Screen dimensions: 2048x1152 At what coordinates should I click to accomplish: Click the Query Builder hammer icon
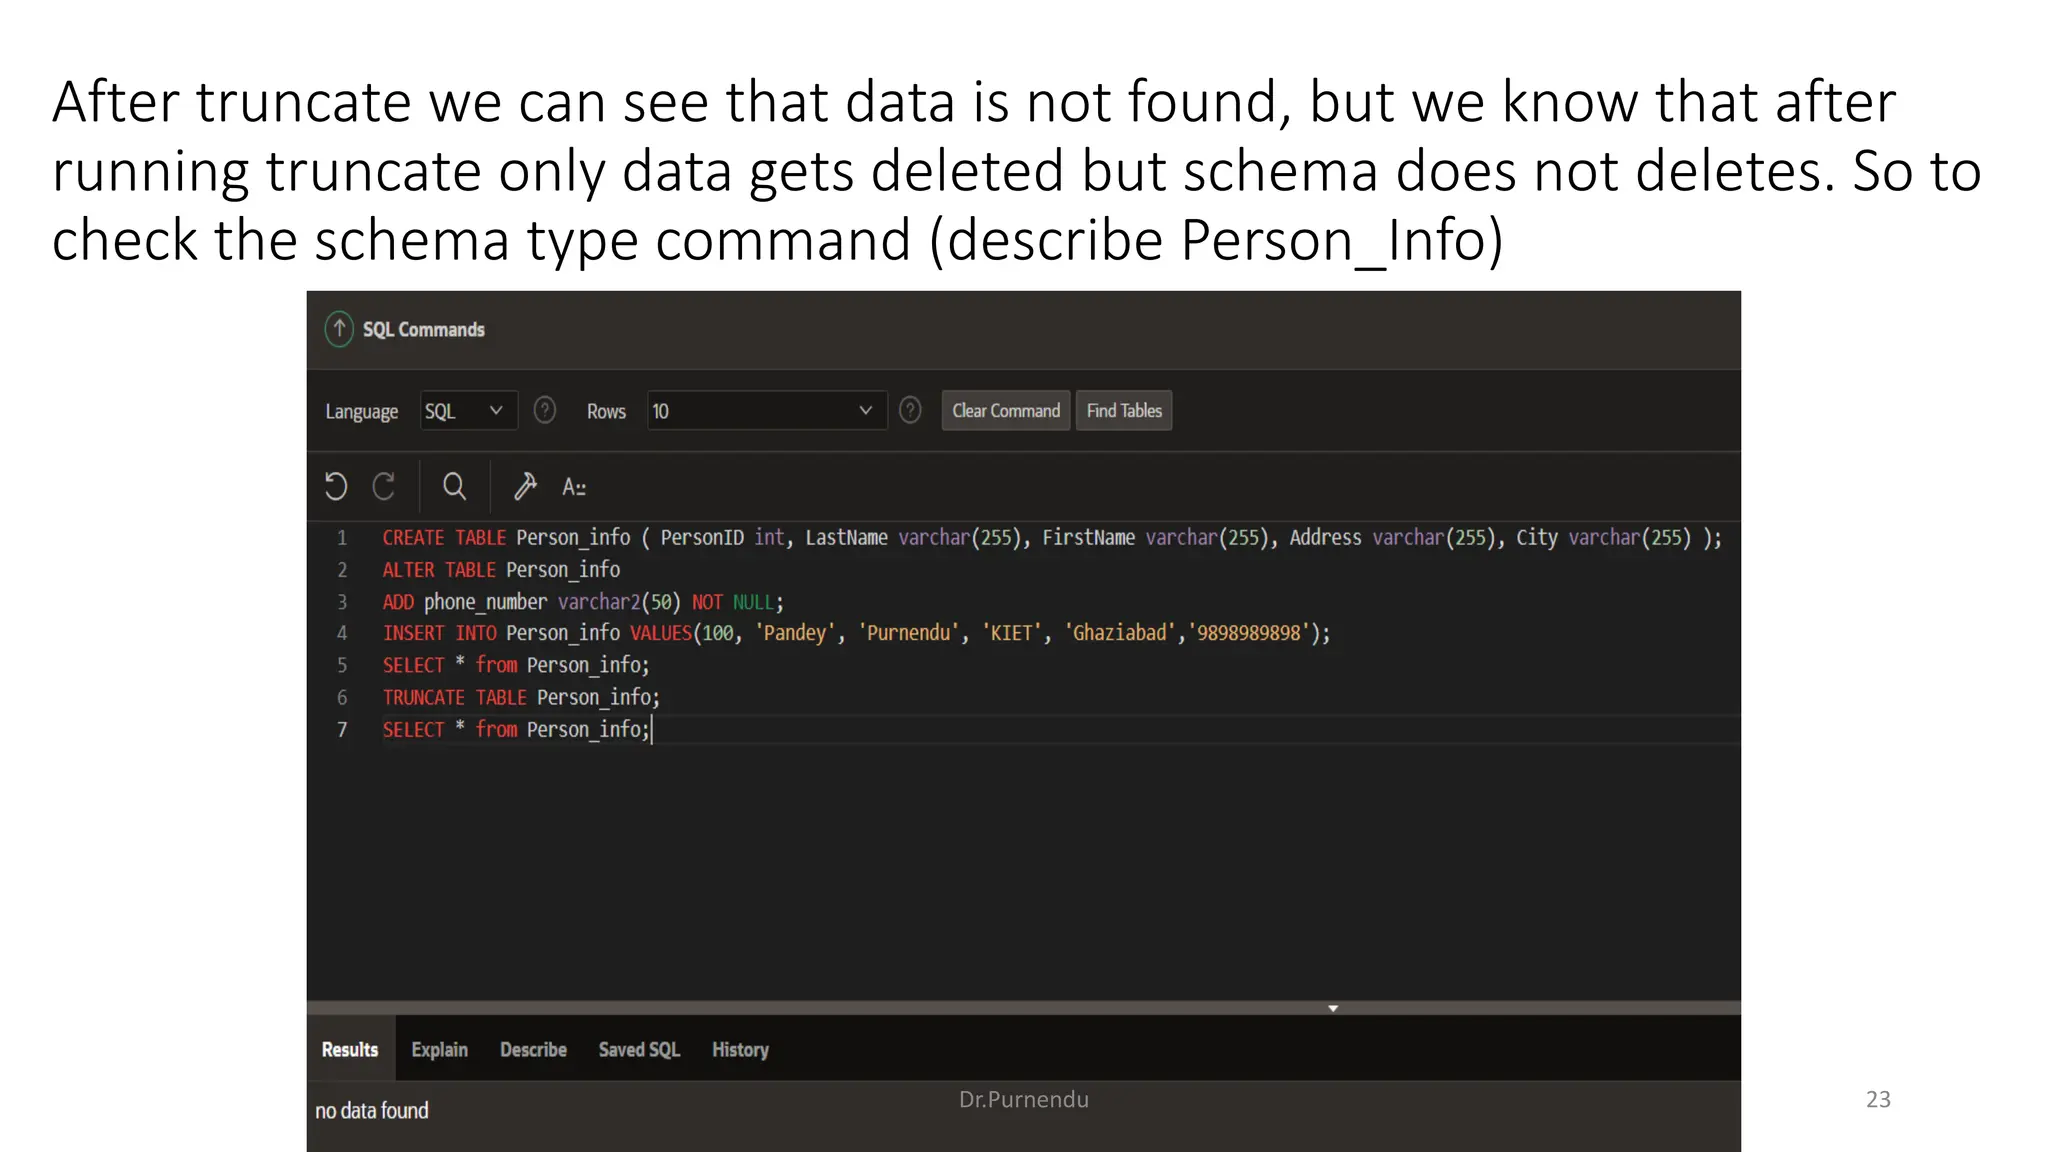pos(525,487)
